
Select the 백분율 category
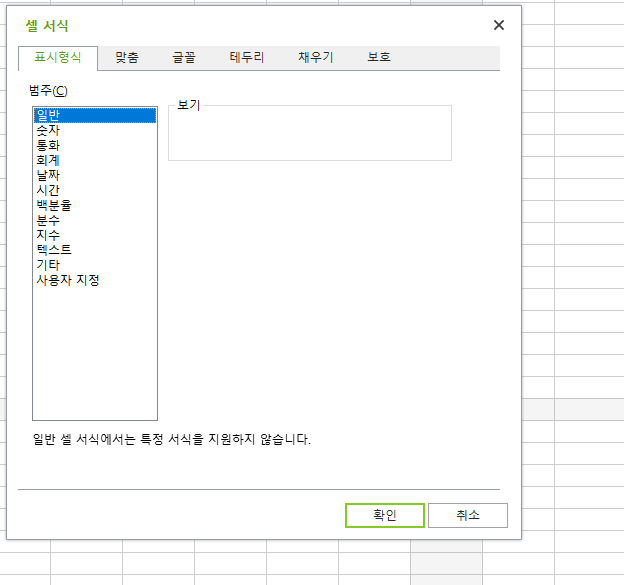pyautogui.click(x=95, y=205)
